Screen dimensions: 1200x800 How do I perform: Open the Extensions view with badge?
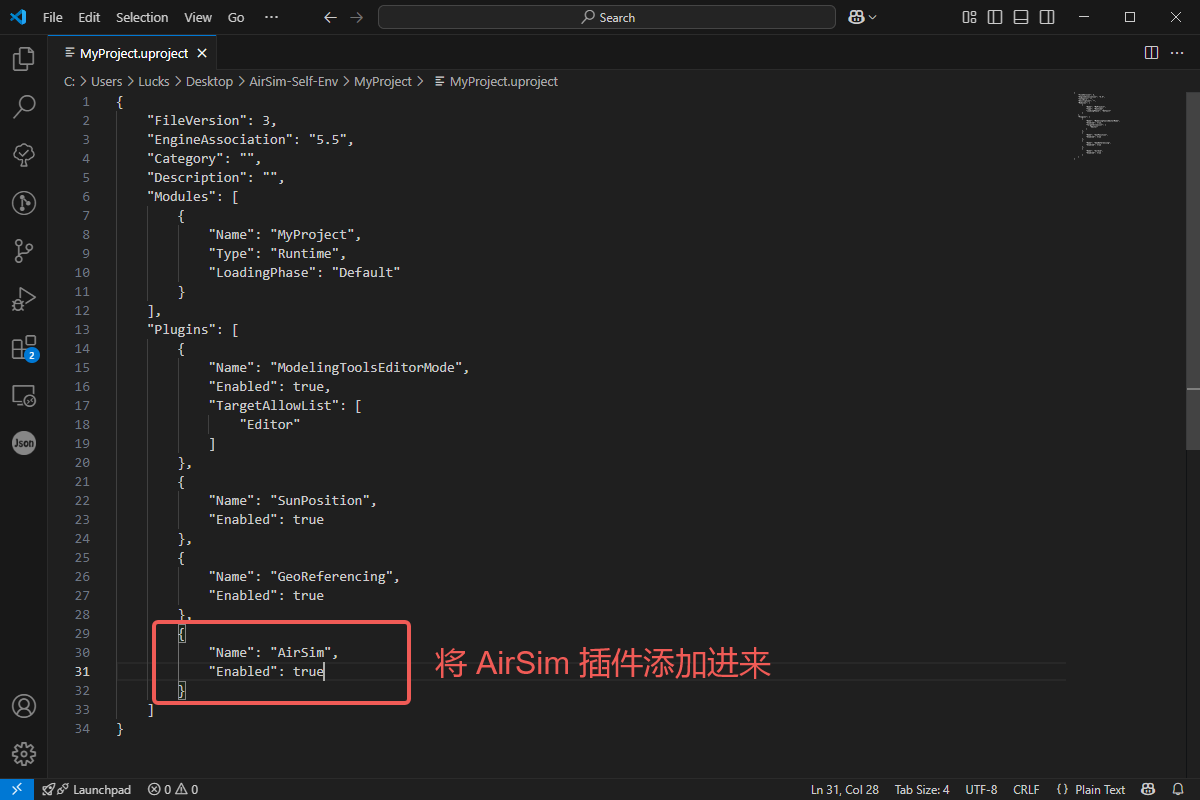(x=24, y=348)
